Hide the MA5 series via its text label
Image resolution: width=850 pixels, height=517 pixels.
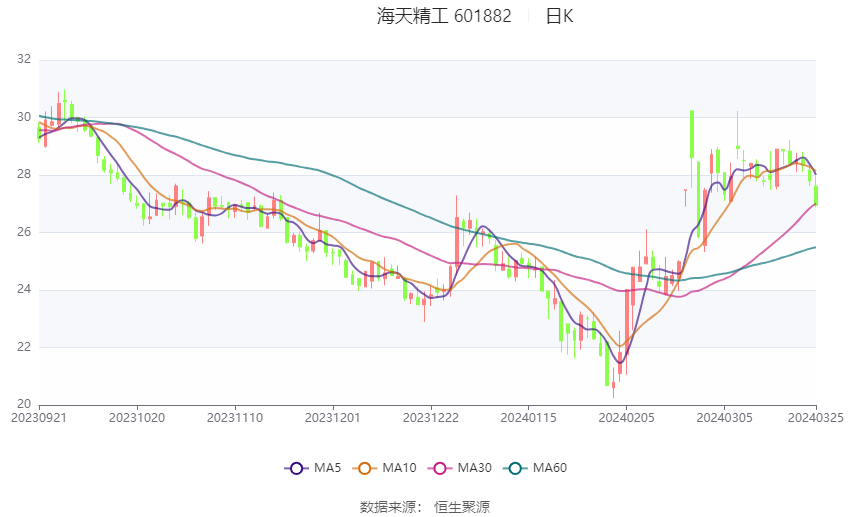[x=328, y=468]
